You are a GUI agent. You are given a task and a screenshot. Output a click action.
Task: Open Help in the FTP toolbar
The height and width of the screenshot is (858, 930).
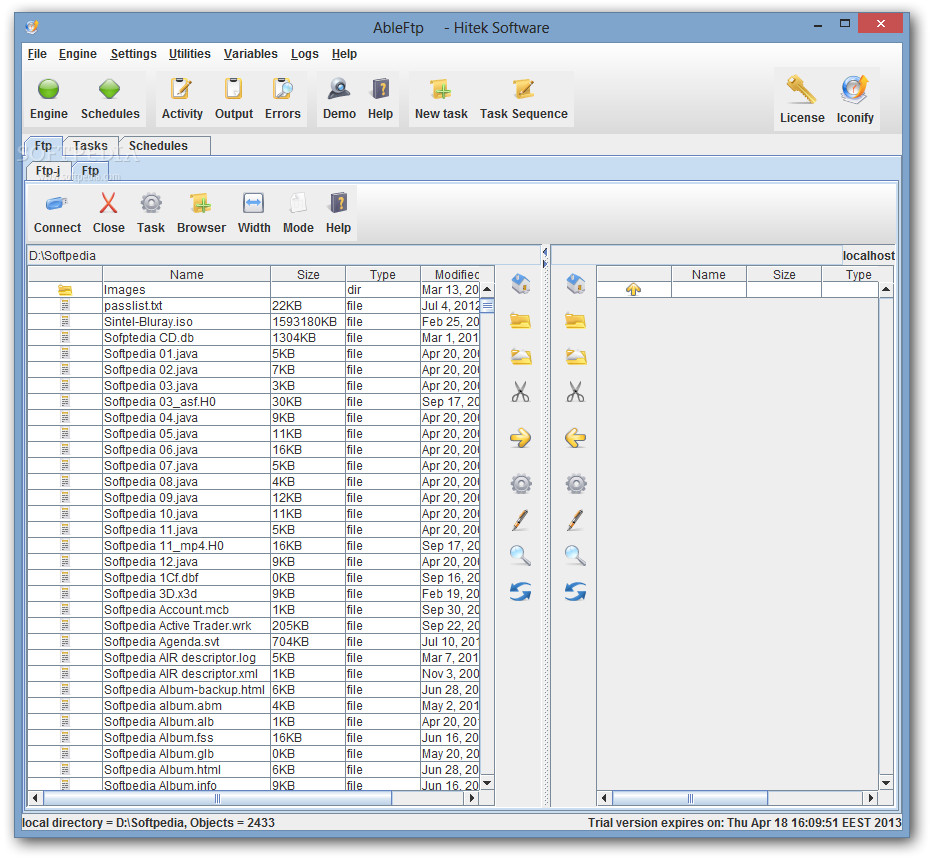(x=338, y=203)
